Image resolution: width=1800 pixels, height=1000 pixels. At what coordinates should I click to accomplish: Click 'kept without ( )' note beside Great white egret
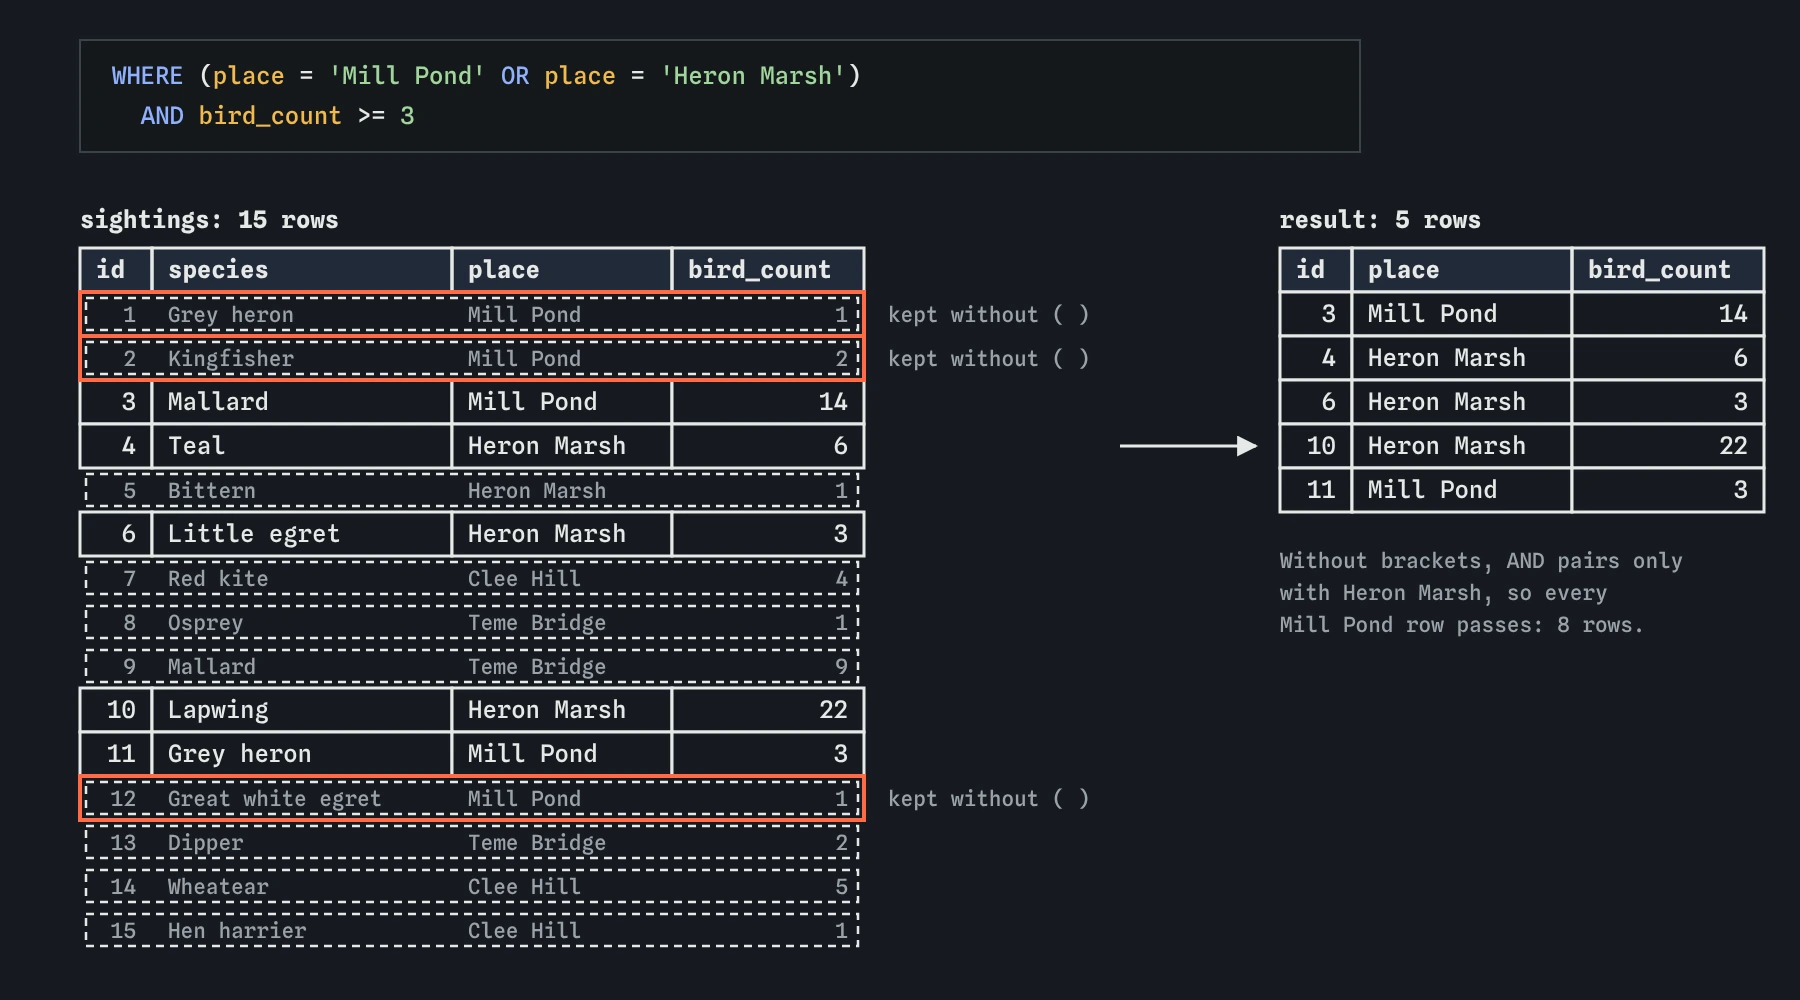pos(988,799)
